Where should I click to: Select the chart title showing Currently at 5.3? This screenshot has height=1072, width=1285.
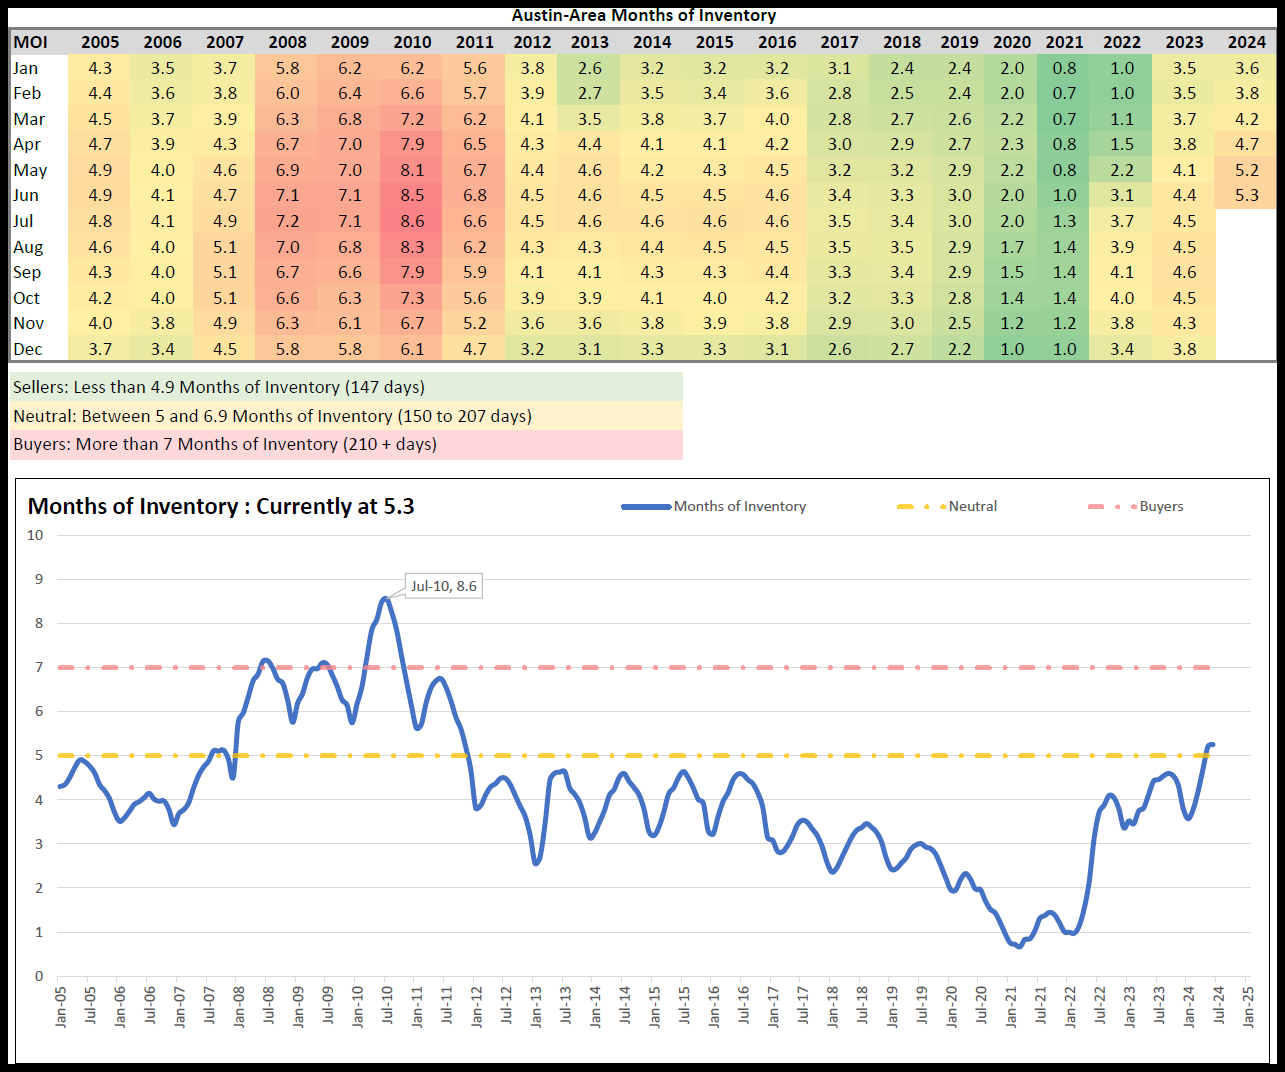[x=221, y=507]
